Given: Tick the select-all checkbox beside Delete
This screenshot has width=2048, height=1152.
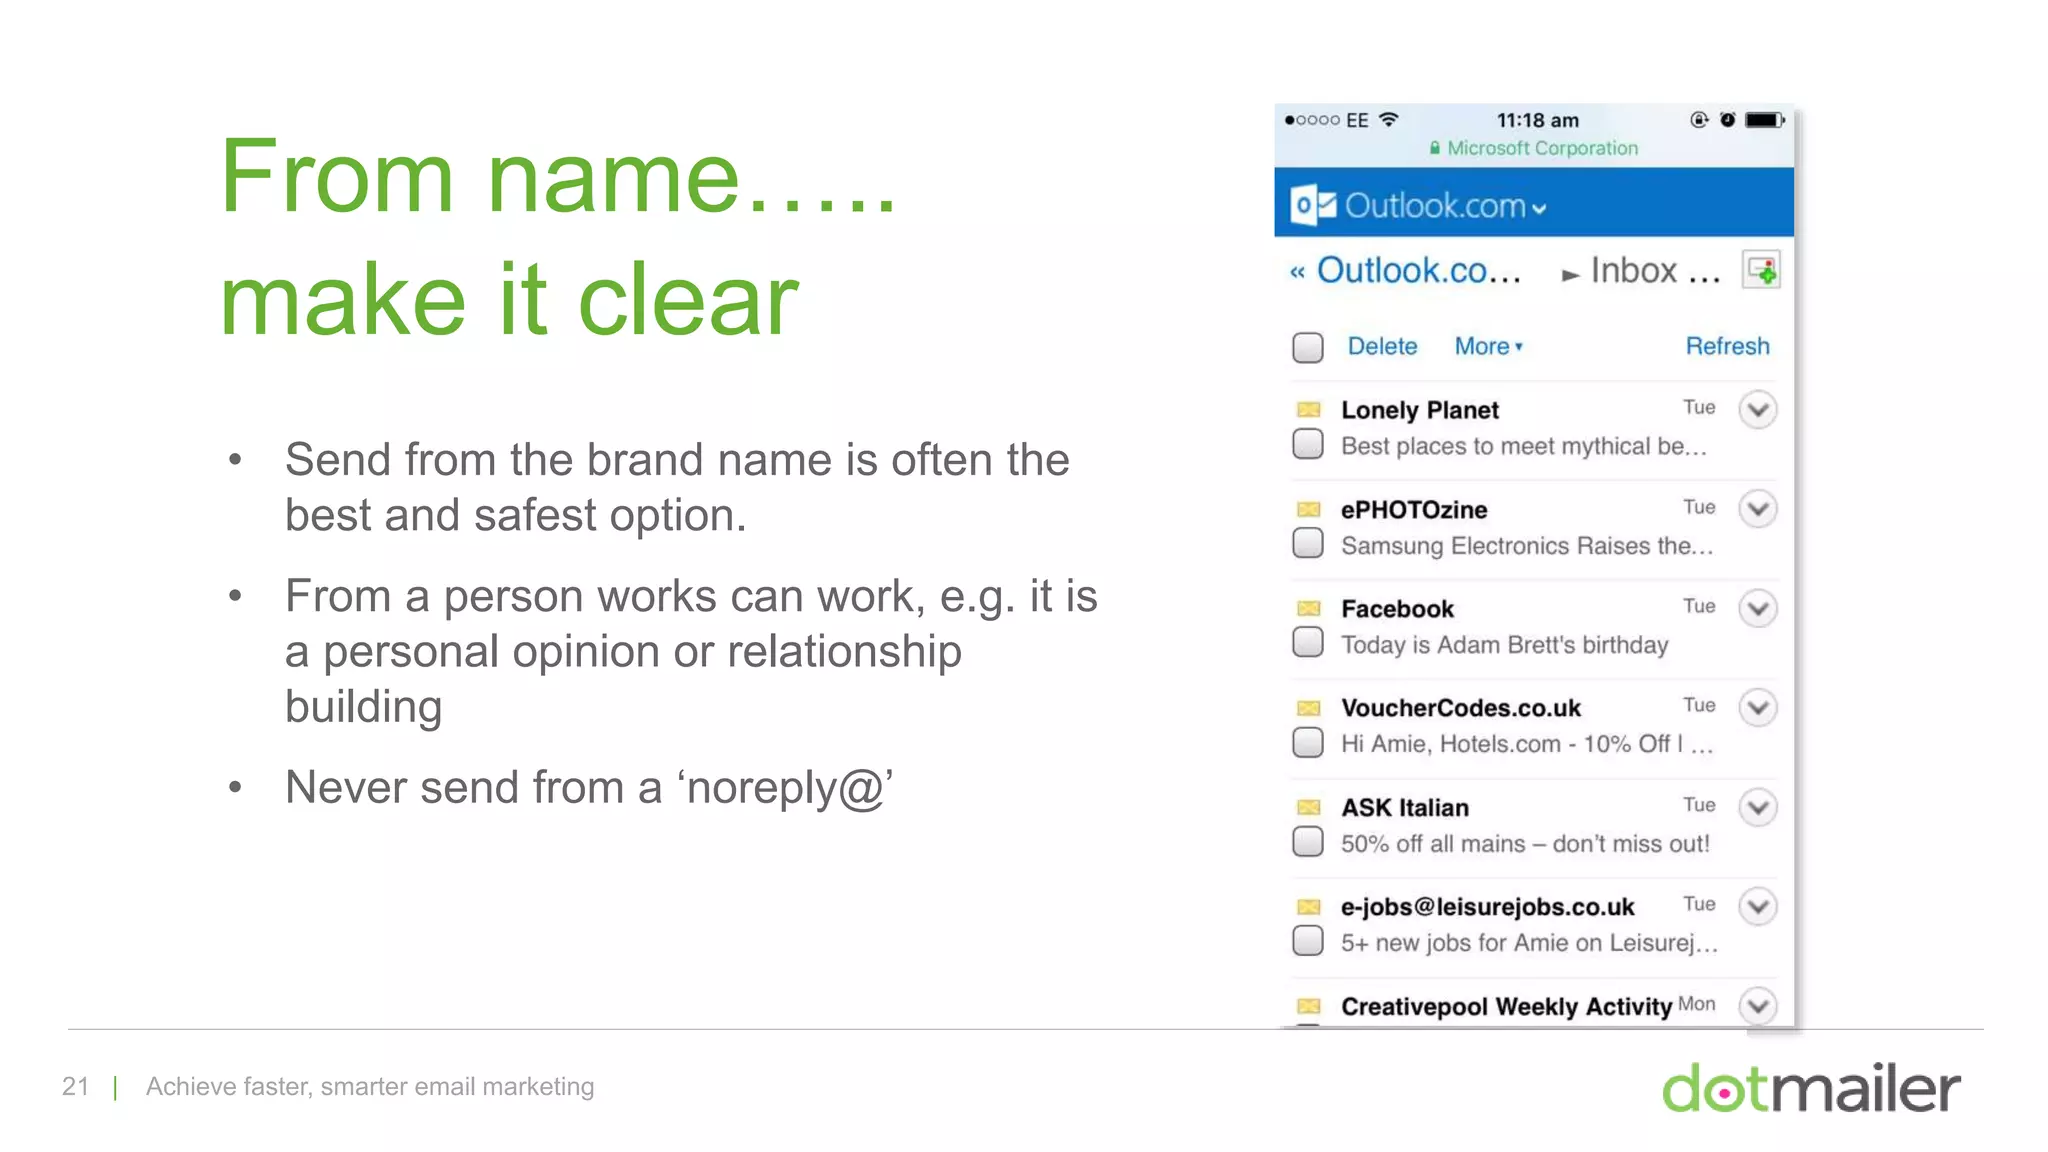Looking at the screenshot, I should pyautogui.click(x=1307, y=347).
